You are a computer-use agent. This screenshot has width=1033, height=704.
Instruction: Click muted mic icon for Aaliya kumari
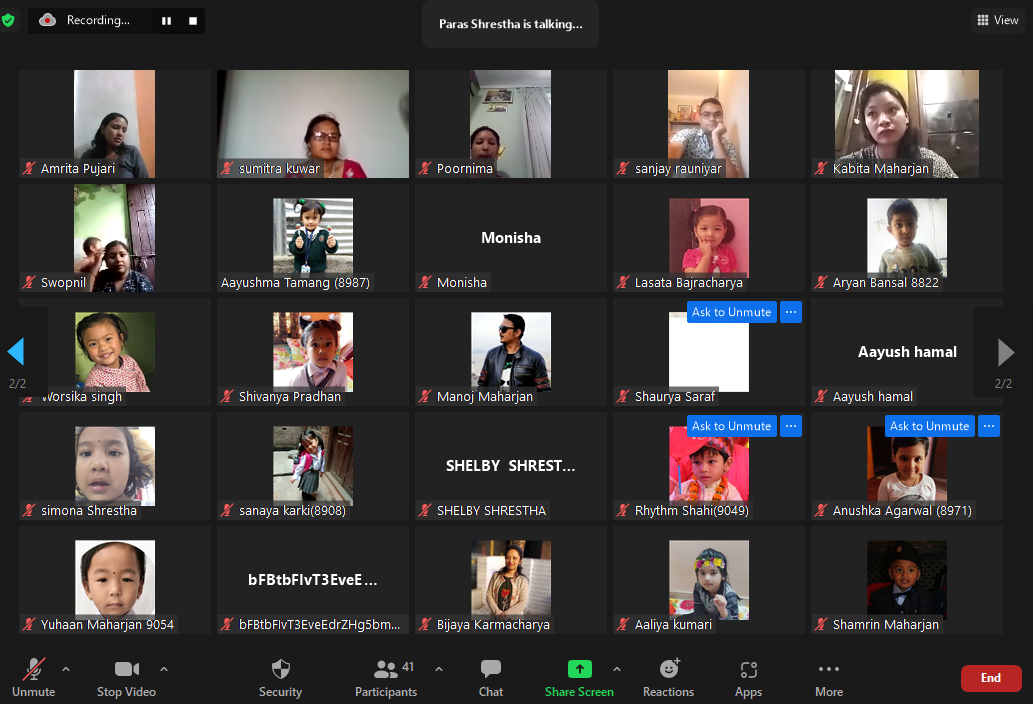coord(623,624)
